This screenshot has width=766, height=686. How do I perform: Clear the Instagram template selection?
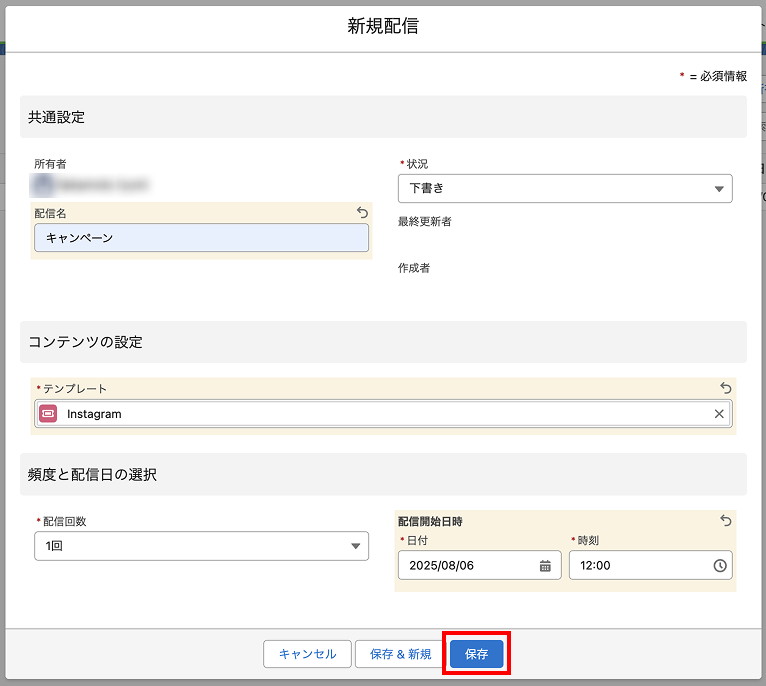[719, 414]
